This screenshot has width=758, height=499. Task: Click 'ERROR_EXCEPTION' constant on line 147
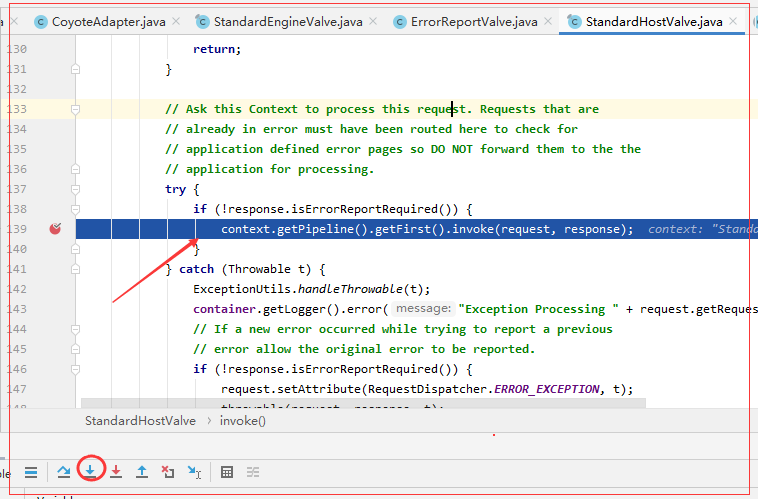[547, 389]
